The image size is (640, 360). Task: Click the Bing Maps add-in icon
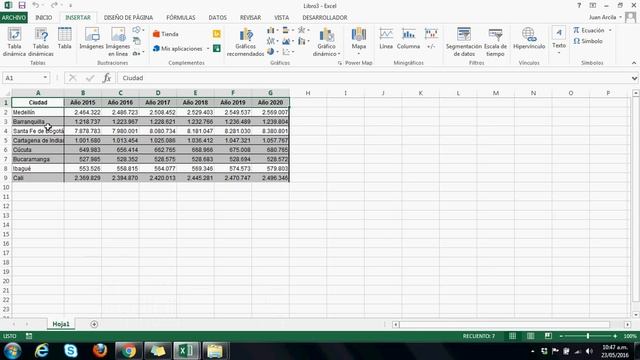tap(217, 34)
